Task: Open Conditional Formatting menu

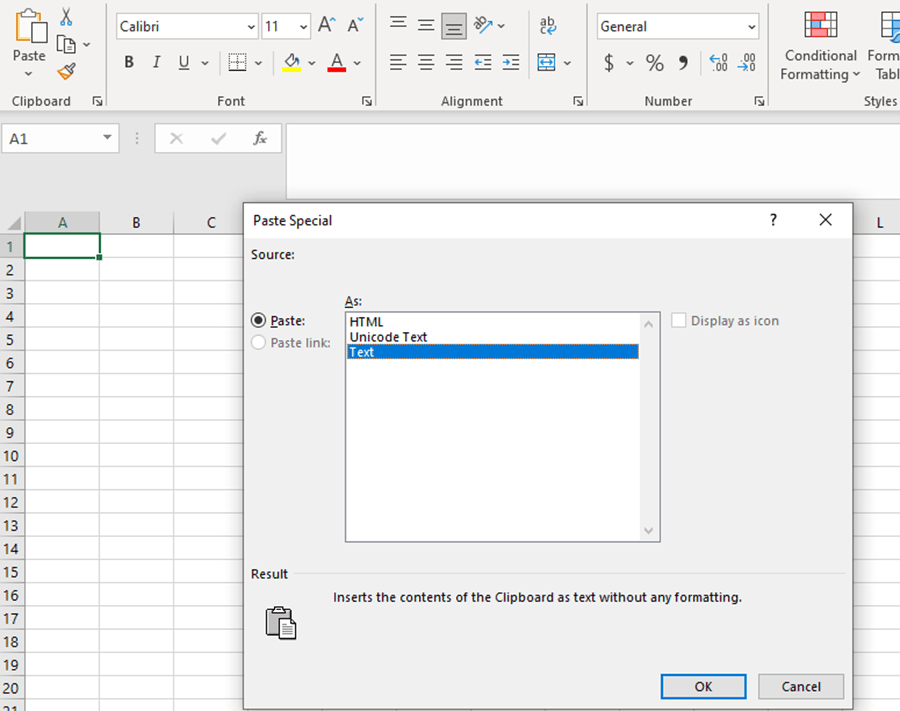Action: tap(820, 46)
